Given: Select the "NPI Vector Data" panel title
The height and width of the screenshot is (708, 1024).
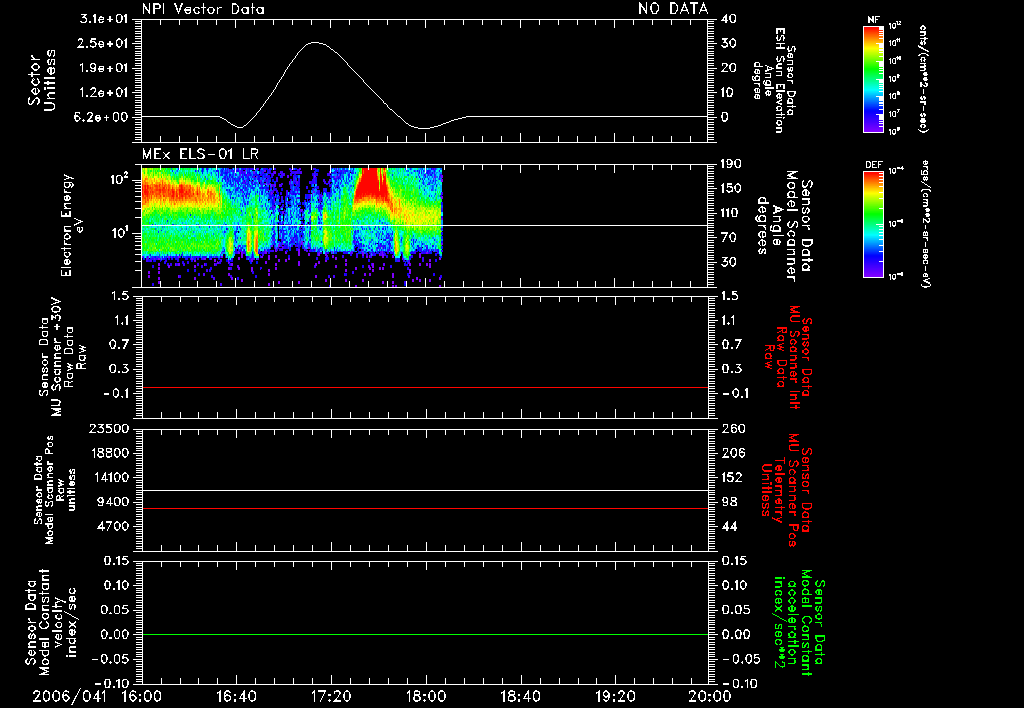Looking at the screenshot, I should [203, 9].
